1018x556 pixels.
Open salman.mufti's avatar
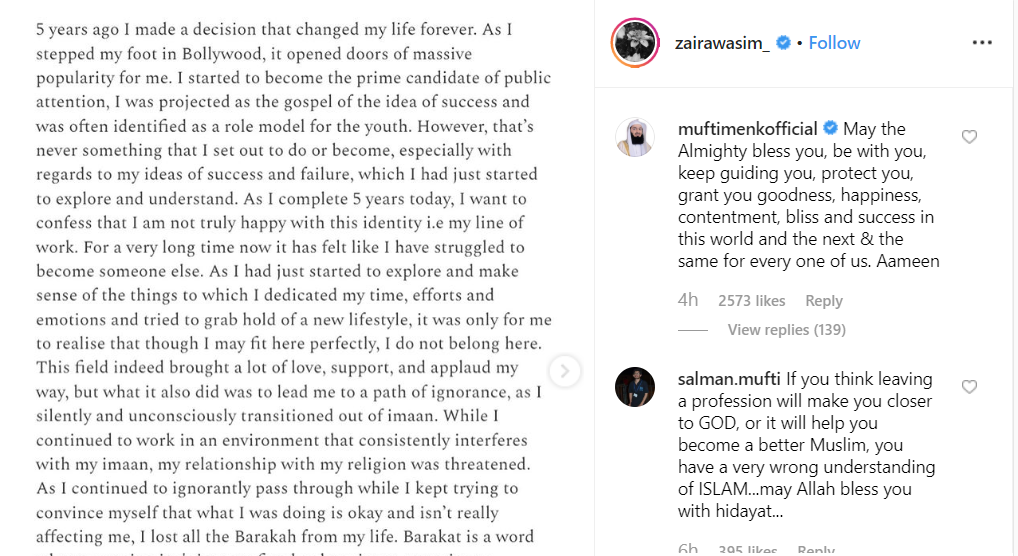tap(635, 387)
